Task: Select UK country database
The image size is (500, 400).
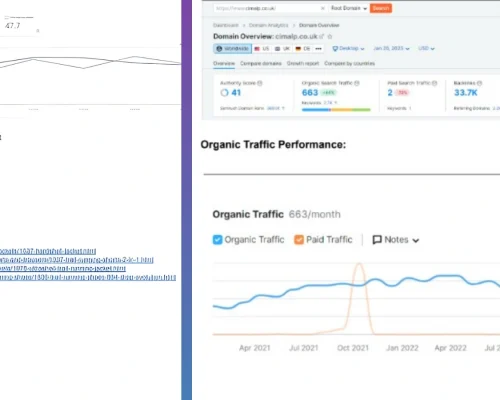Action: pos(282,49)
